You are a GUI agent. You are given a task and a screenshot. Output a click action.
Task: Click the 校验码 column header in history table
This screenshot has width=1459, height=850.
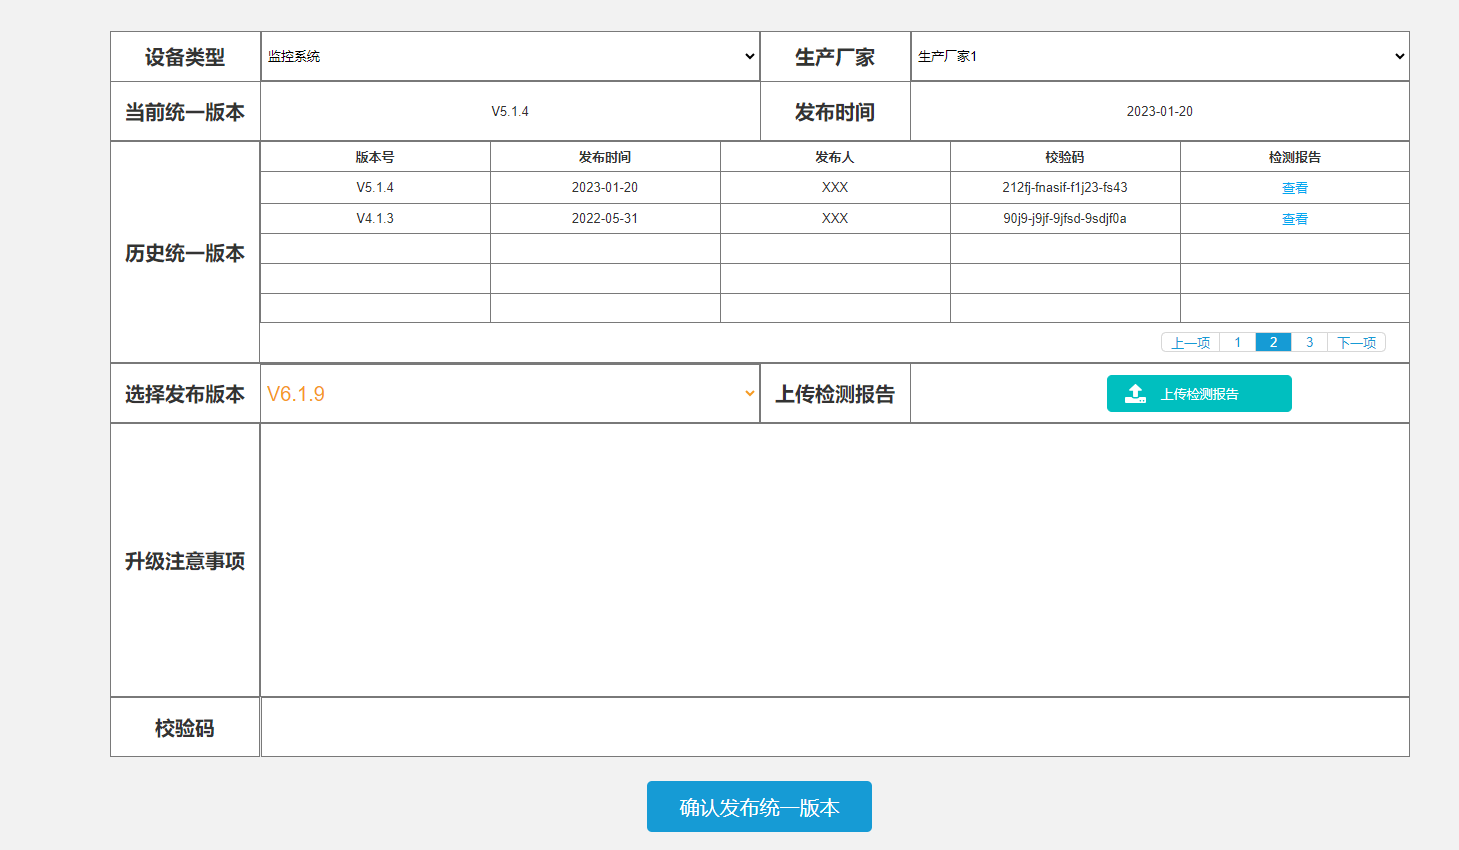point(1065,157)
